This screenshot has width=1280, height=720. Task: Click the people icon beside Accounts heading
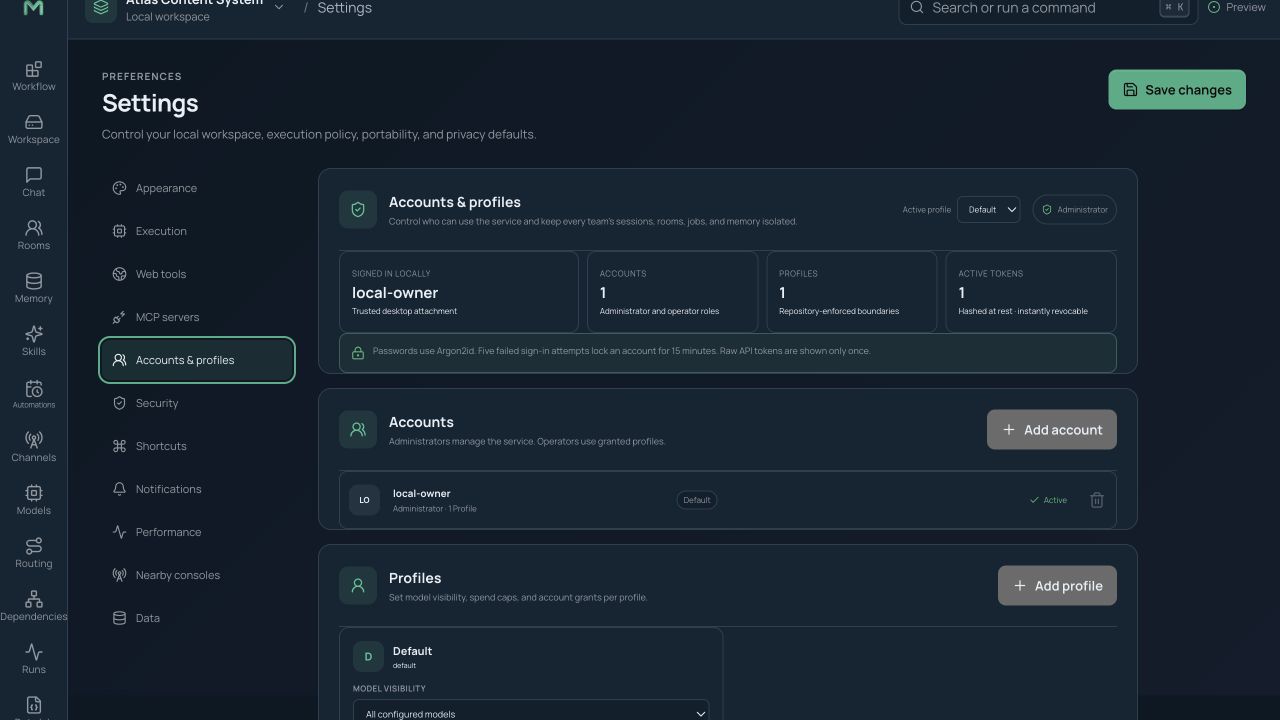click(358, 430)
